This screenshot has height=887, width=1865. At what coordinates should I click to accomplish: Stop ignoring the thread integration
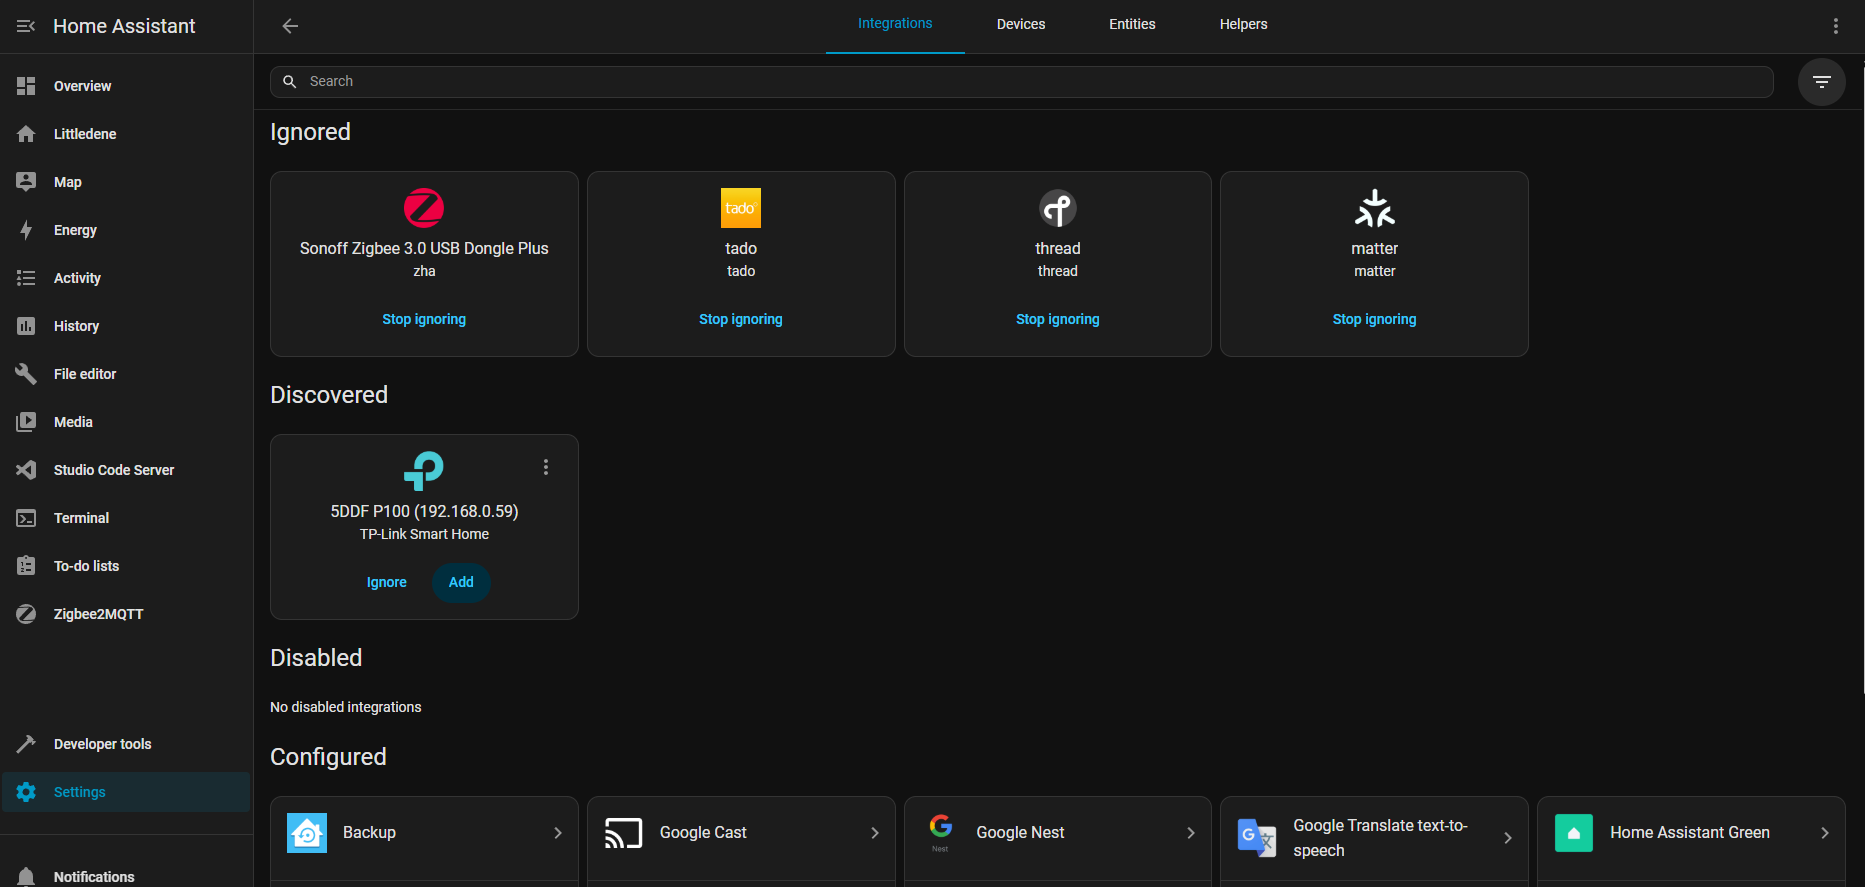pyautogui.click(x=1058, y=319)
